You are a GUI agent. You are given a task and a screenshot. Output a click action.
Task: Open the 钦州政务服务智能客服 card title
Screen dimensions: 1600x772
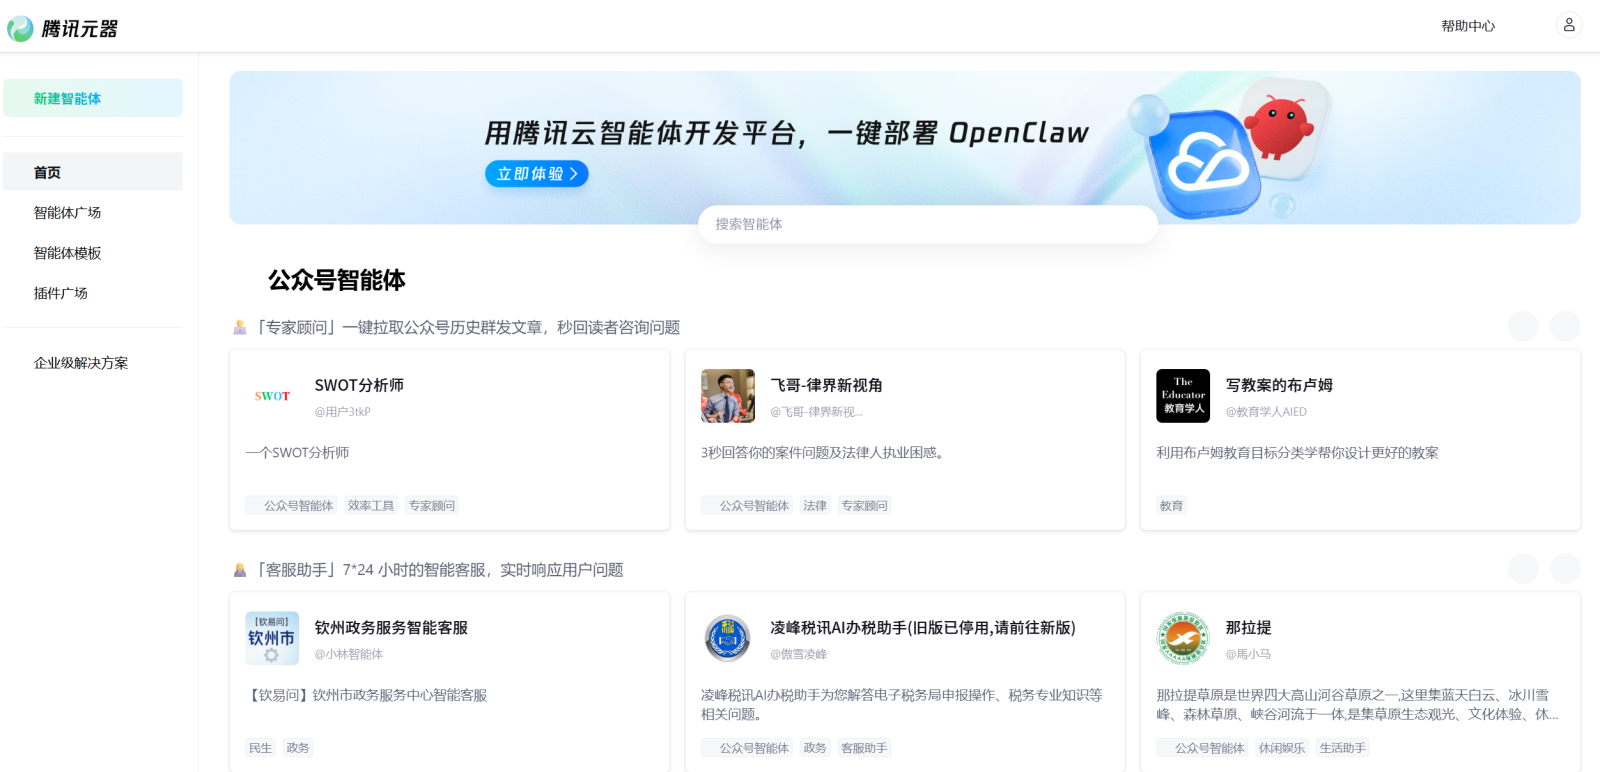391,628
